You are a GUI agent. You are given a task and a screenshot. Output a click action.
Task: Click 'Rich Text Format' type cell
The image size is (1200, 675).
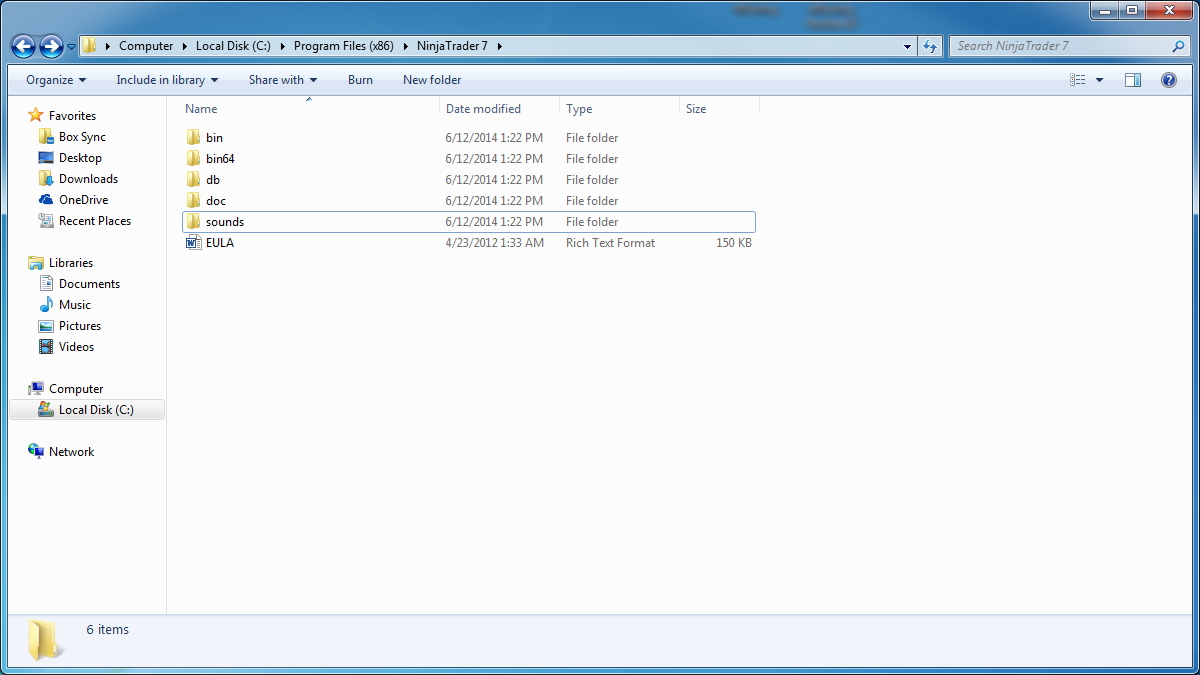(x=610, y=243)
